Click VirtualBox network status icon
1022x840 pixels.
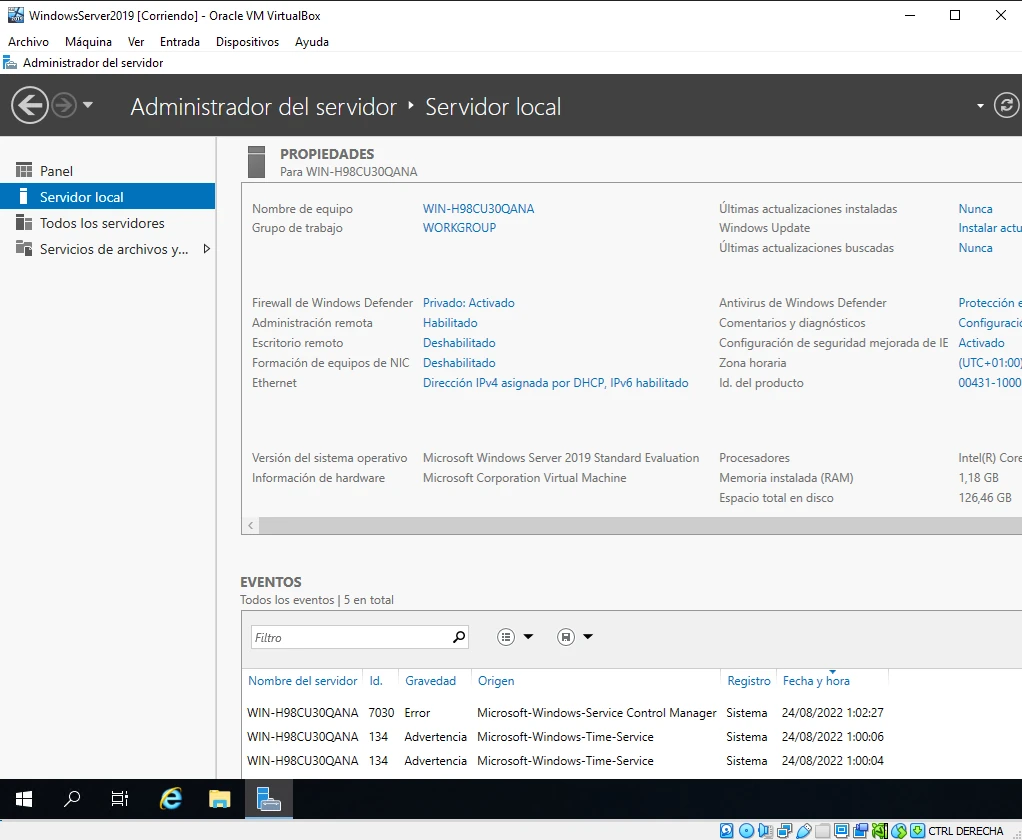click(785, 830)
